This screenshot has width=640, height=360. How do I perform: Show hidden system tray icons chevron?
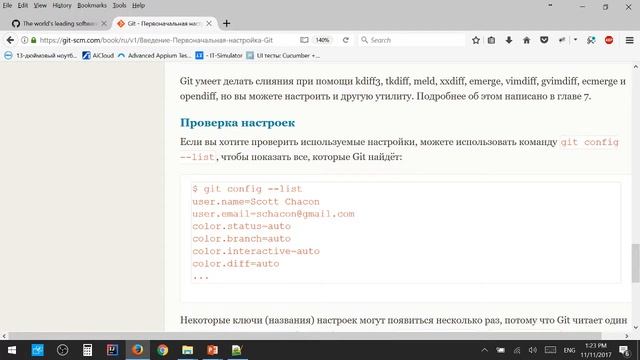tap(484, 350)
